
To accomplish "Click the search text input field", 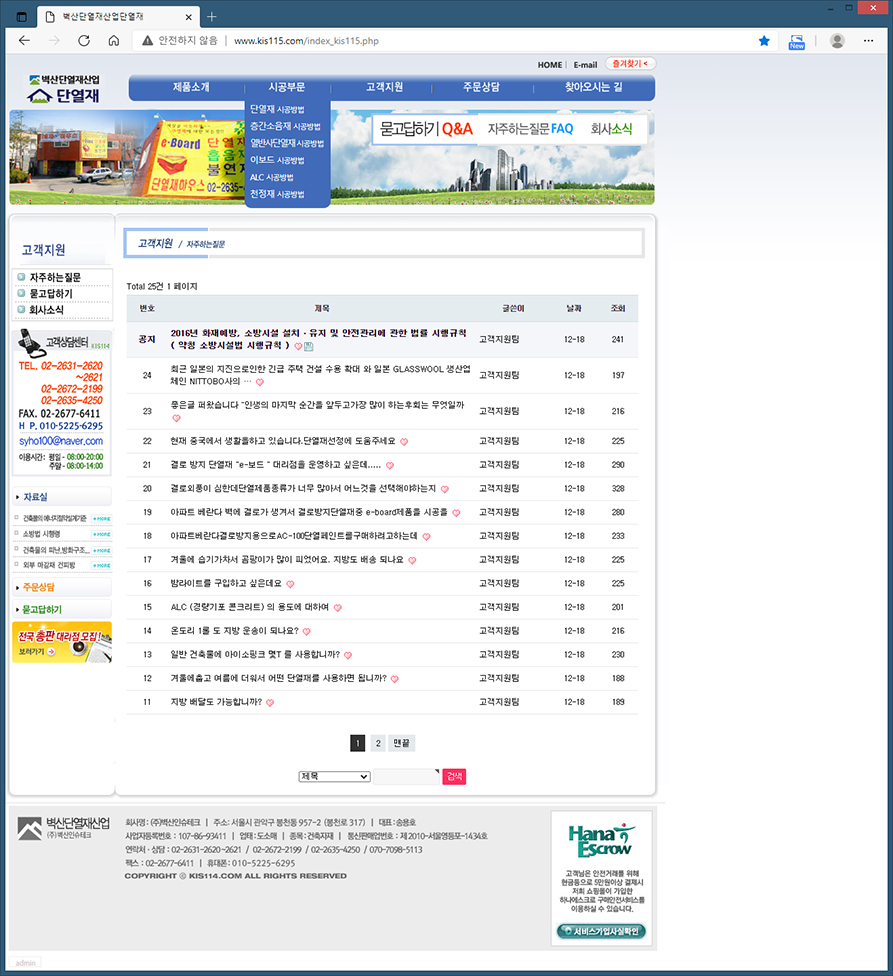I will pos(405,777).
